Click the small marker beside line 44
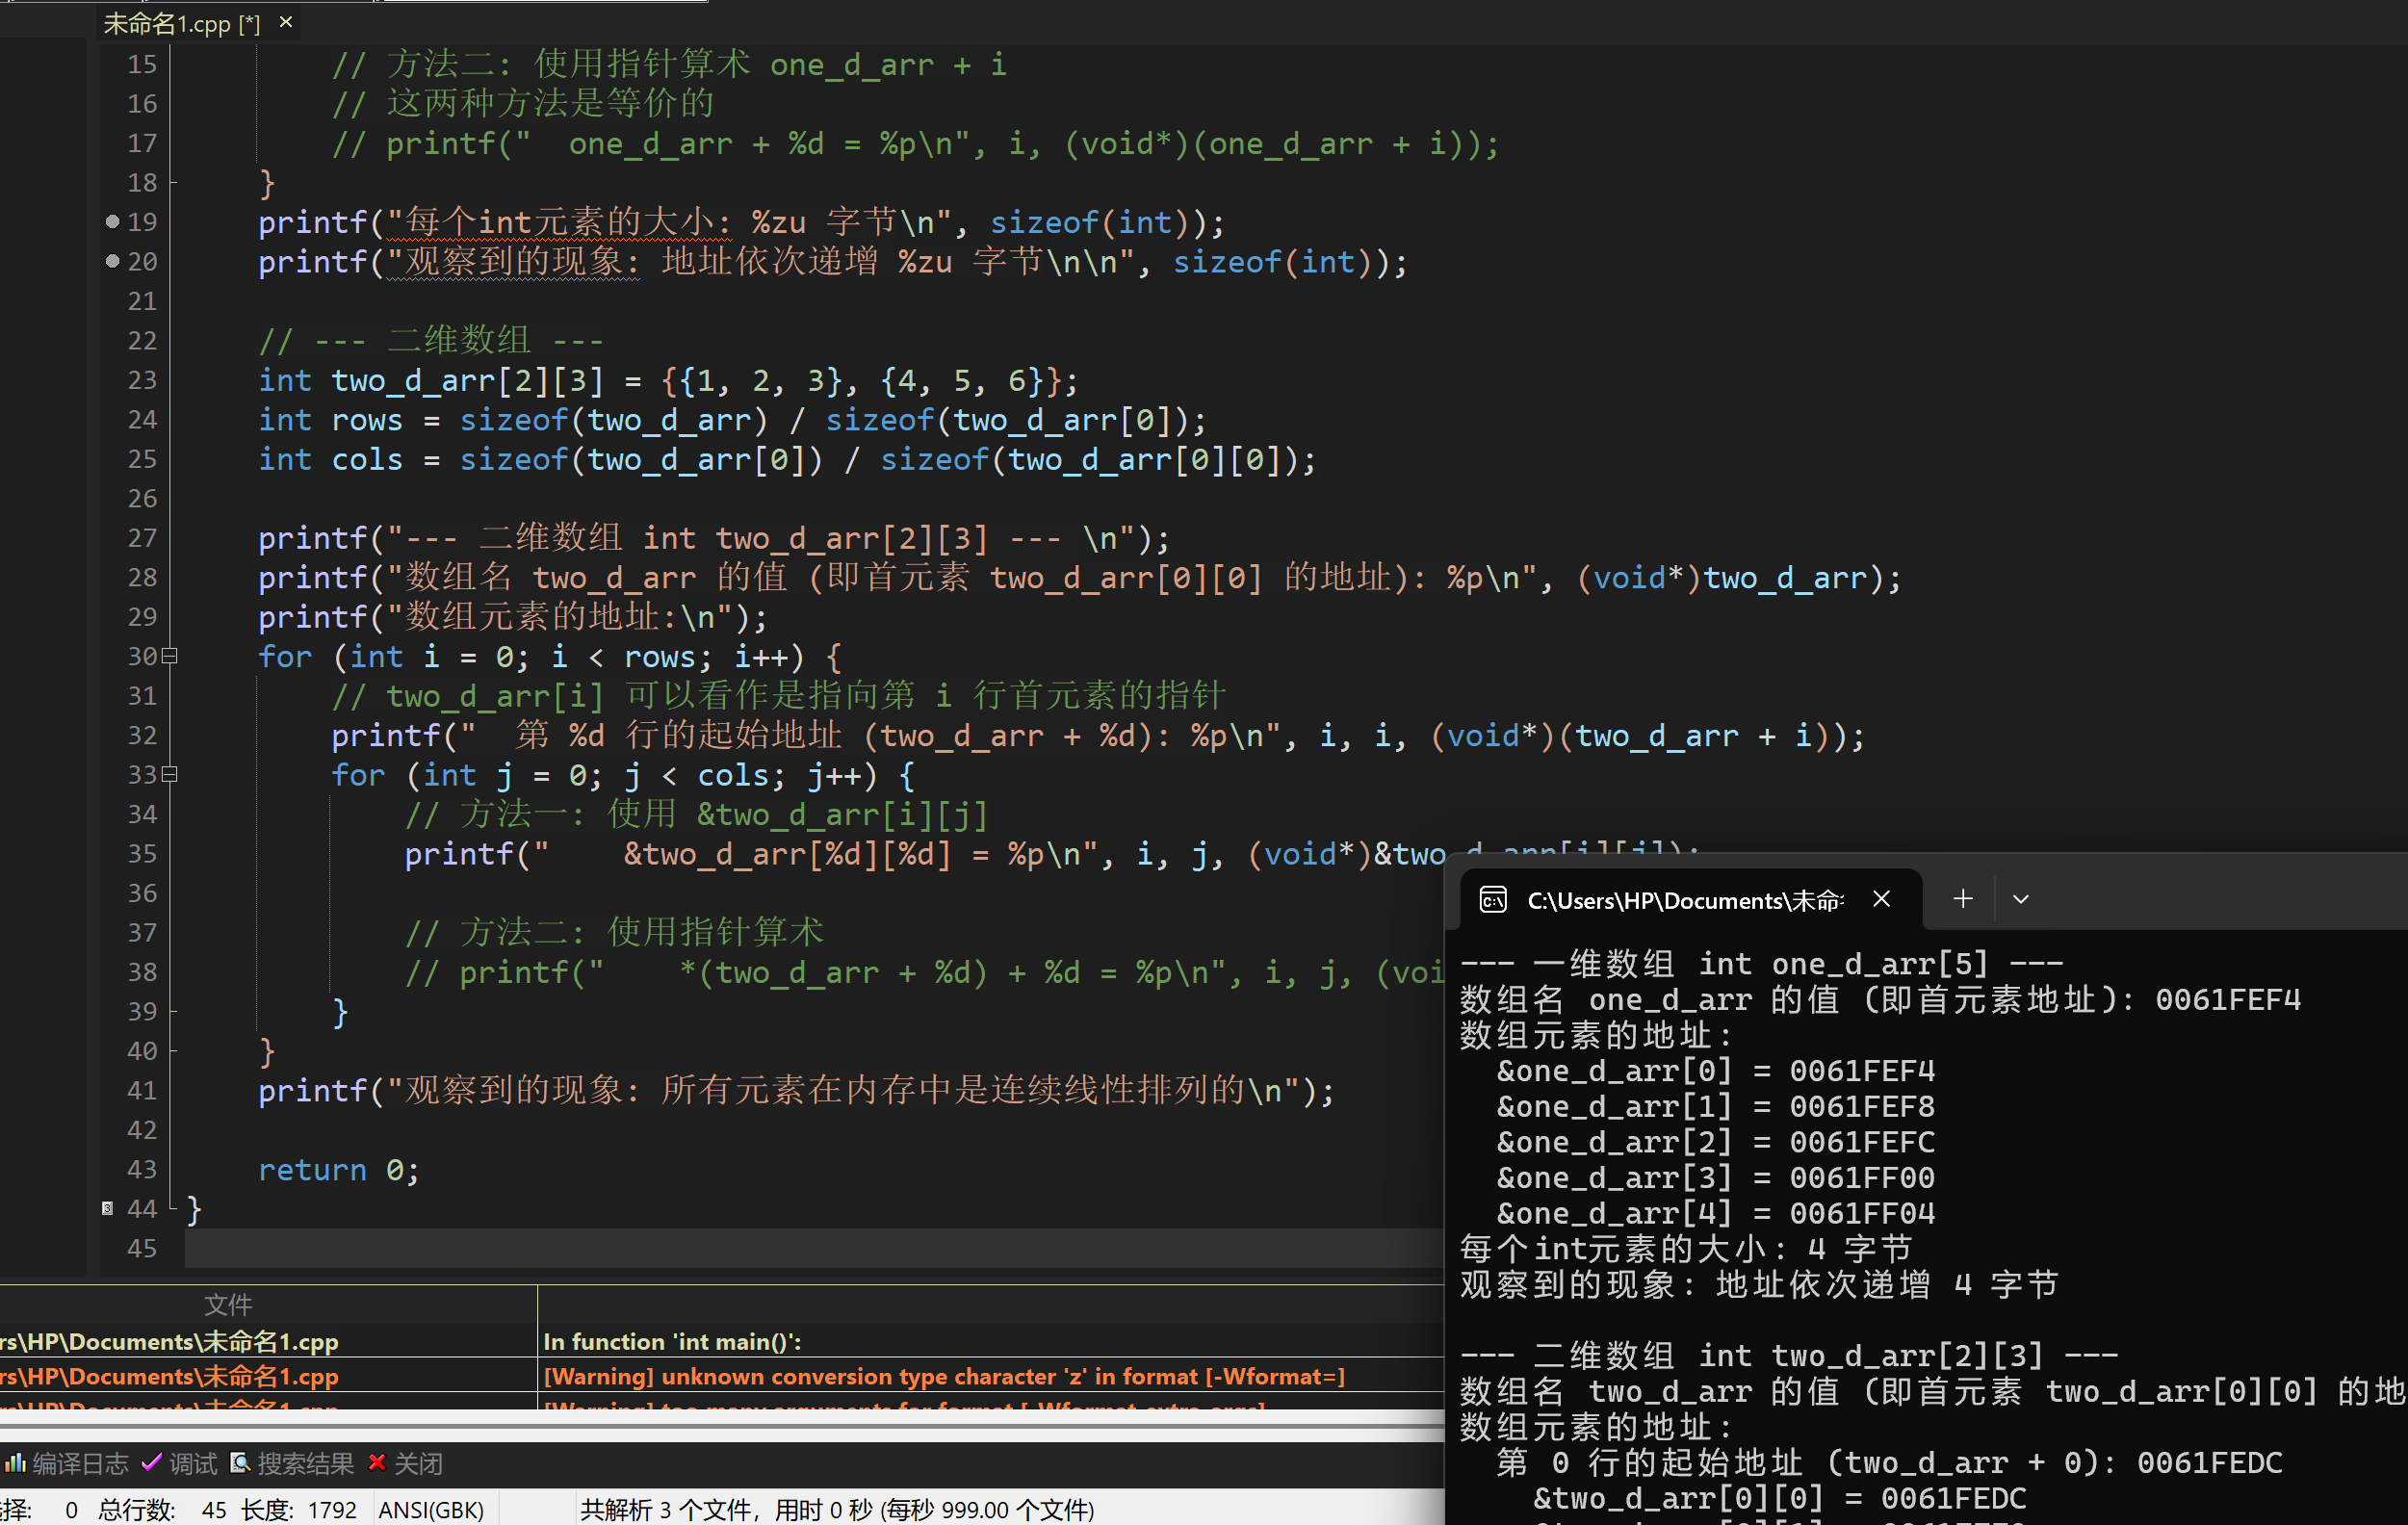This screenshot has height=1525, width=2408. pos(107,1208)
